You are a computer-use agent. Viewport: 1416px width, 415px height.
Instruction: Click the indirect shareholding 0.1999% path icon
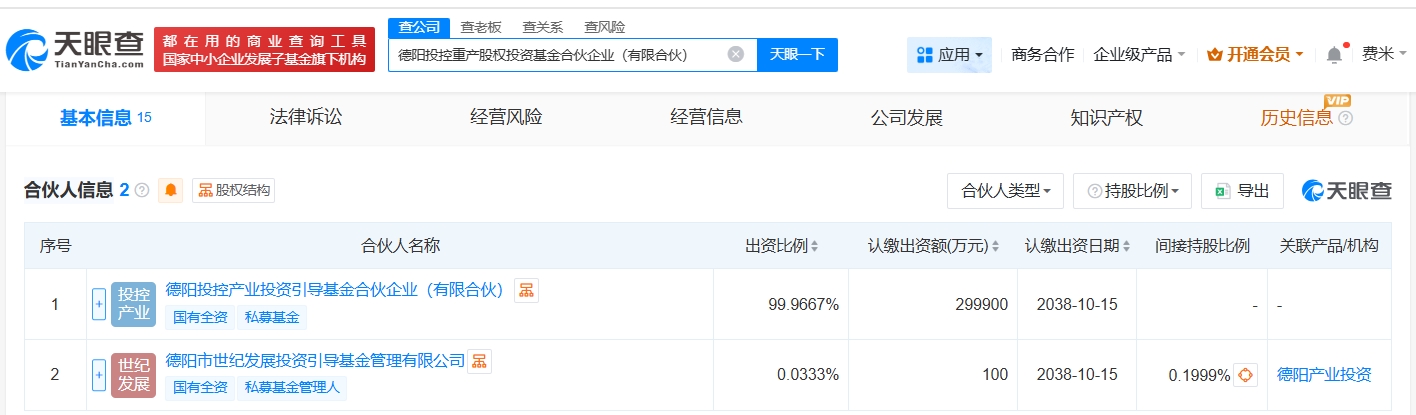point(1245,375)
